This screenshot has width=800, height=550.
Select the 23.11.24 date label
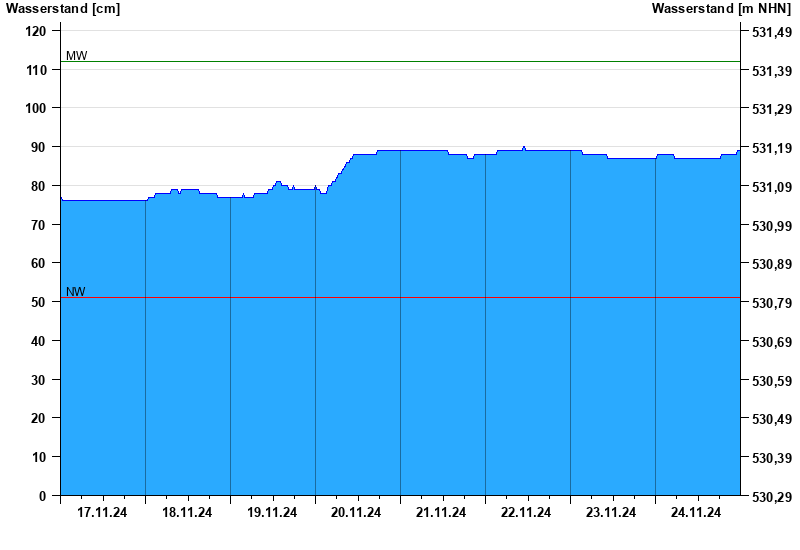611,512
